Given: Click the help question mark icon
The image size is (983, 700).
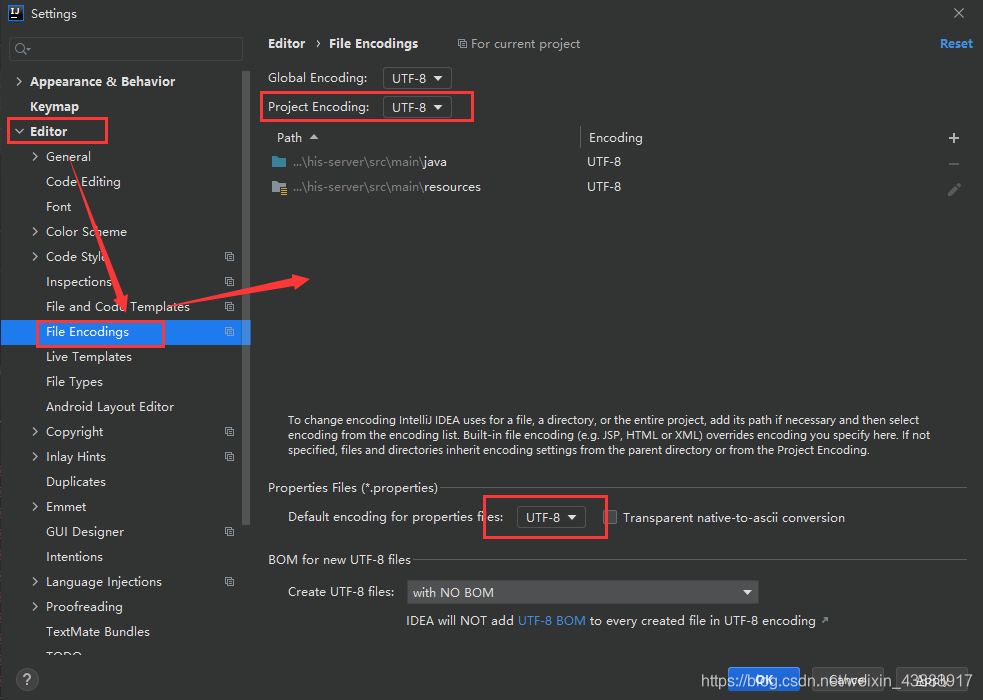Looking at the screenshot, I should [x=27, y=679].
